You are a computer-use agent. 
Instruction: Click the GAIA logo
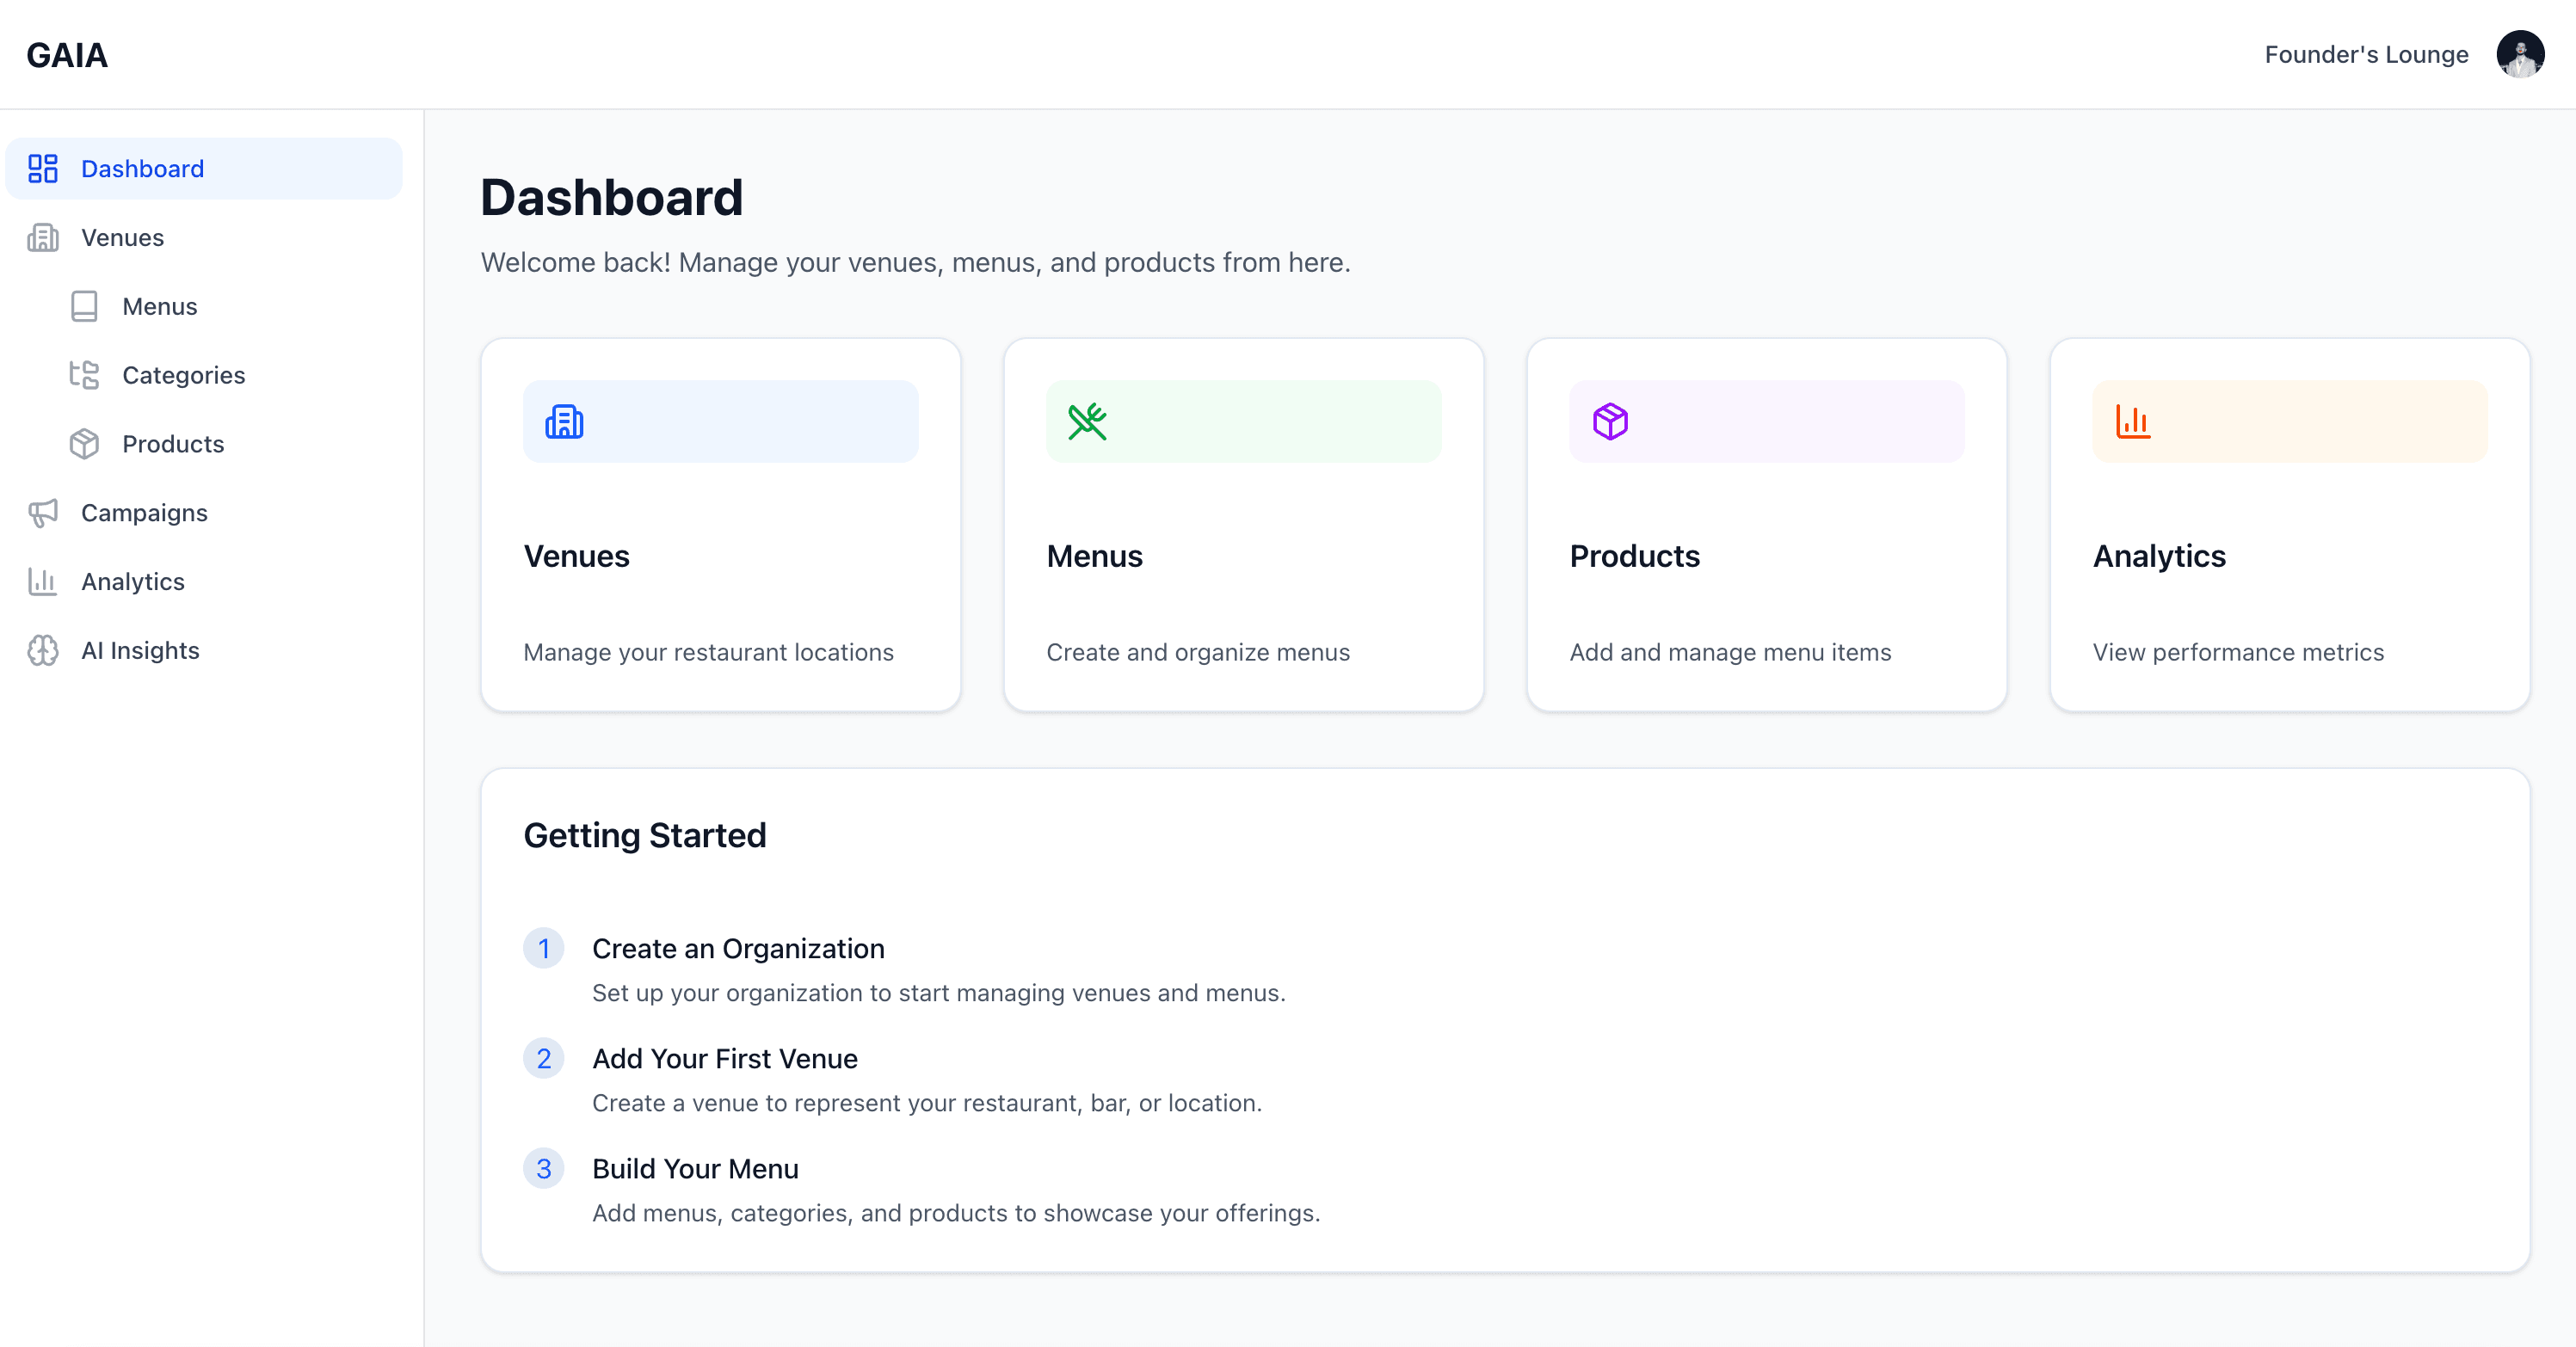(66, 55)
